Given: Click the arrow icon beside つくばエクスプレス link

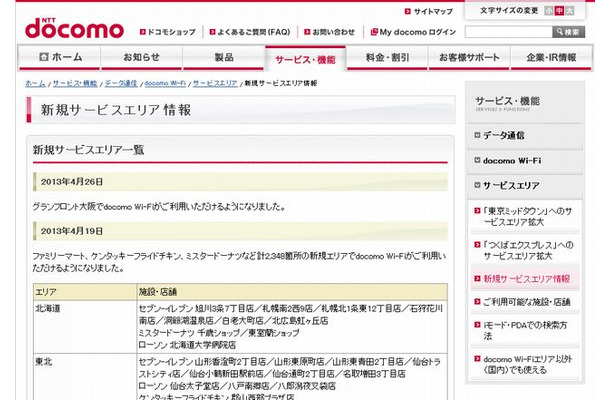Looking at the screenshot, I should [x=477, y=245].
